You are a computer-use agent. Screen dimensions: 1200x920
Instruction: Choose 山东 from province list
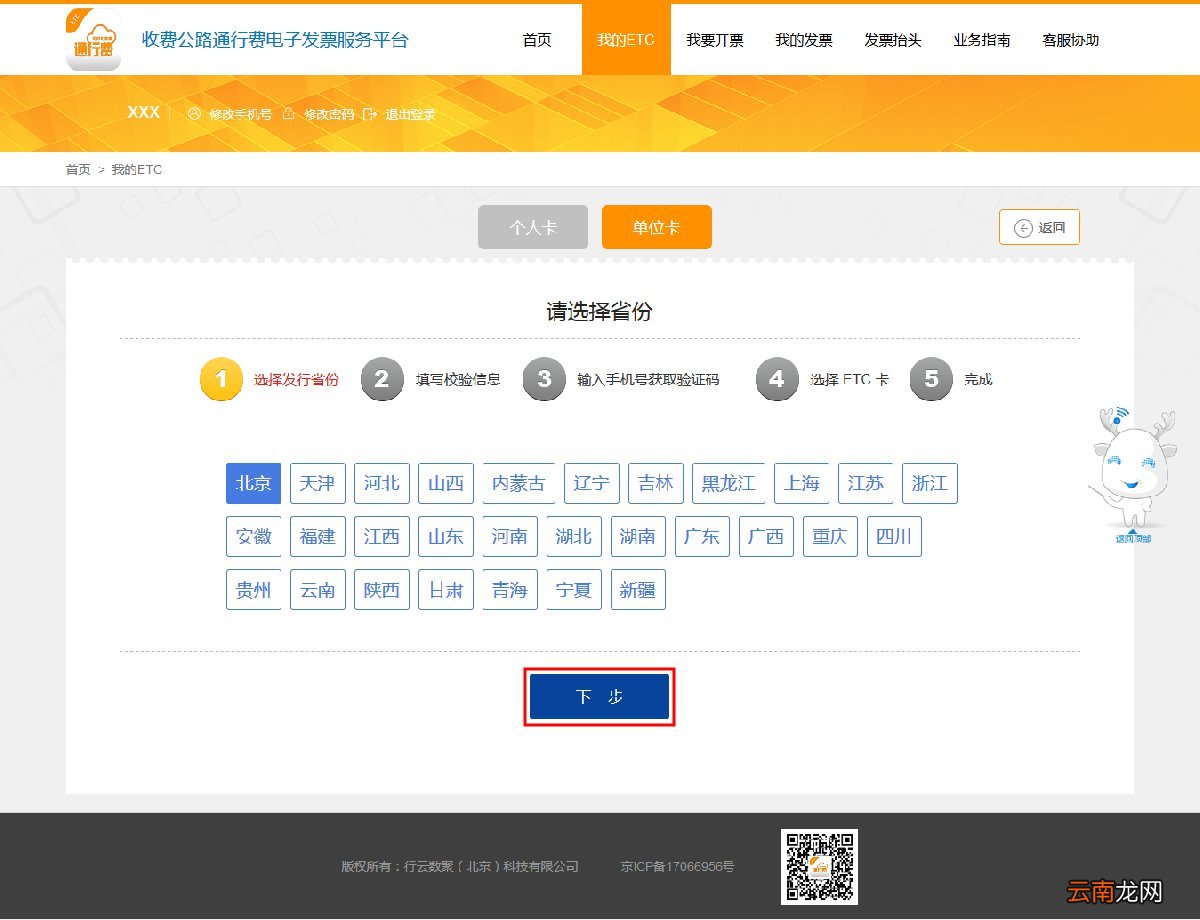[x=445, y=536]
